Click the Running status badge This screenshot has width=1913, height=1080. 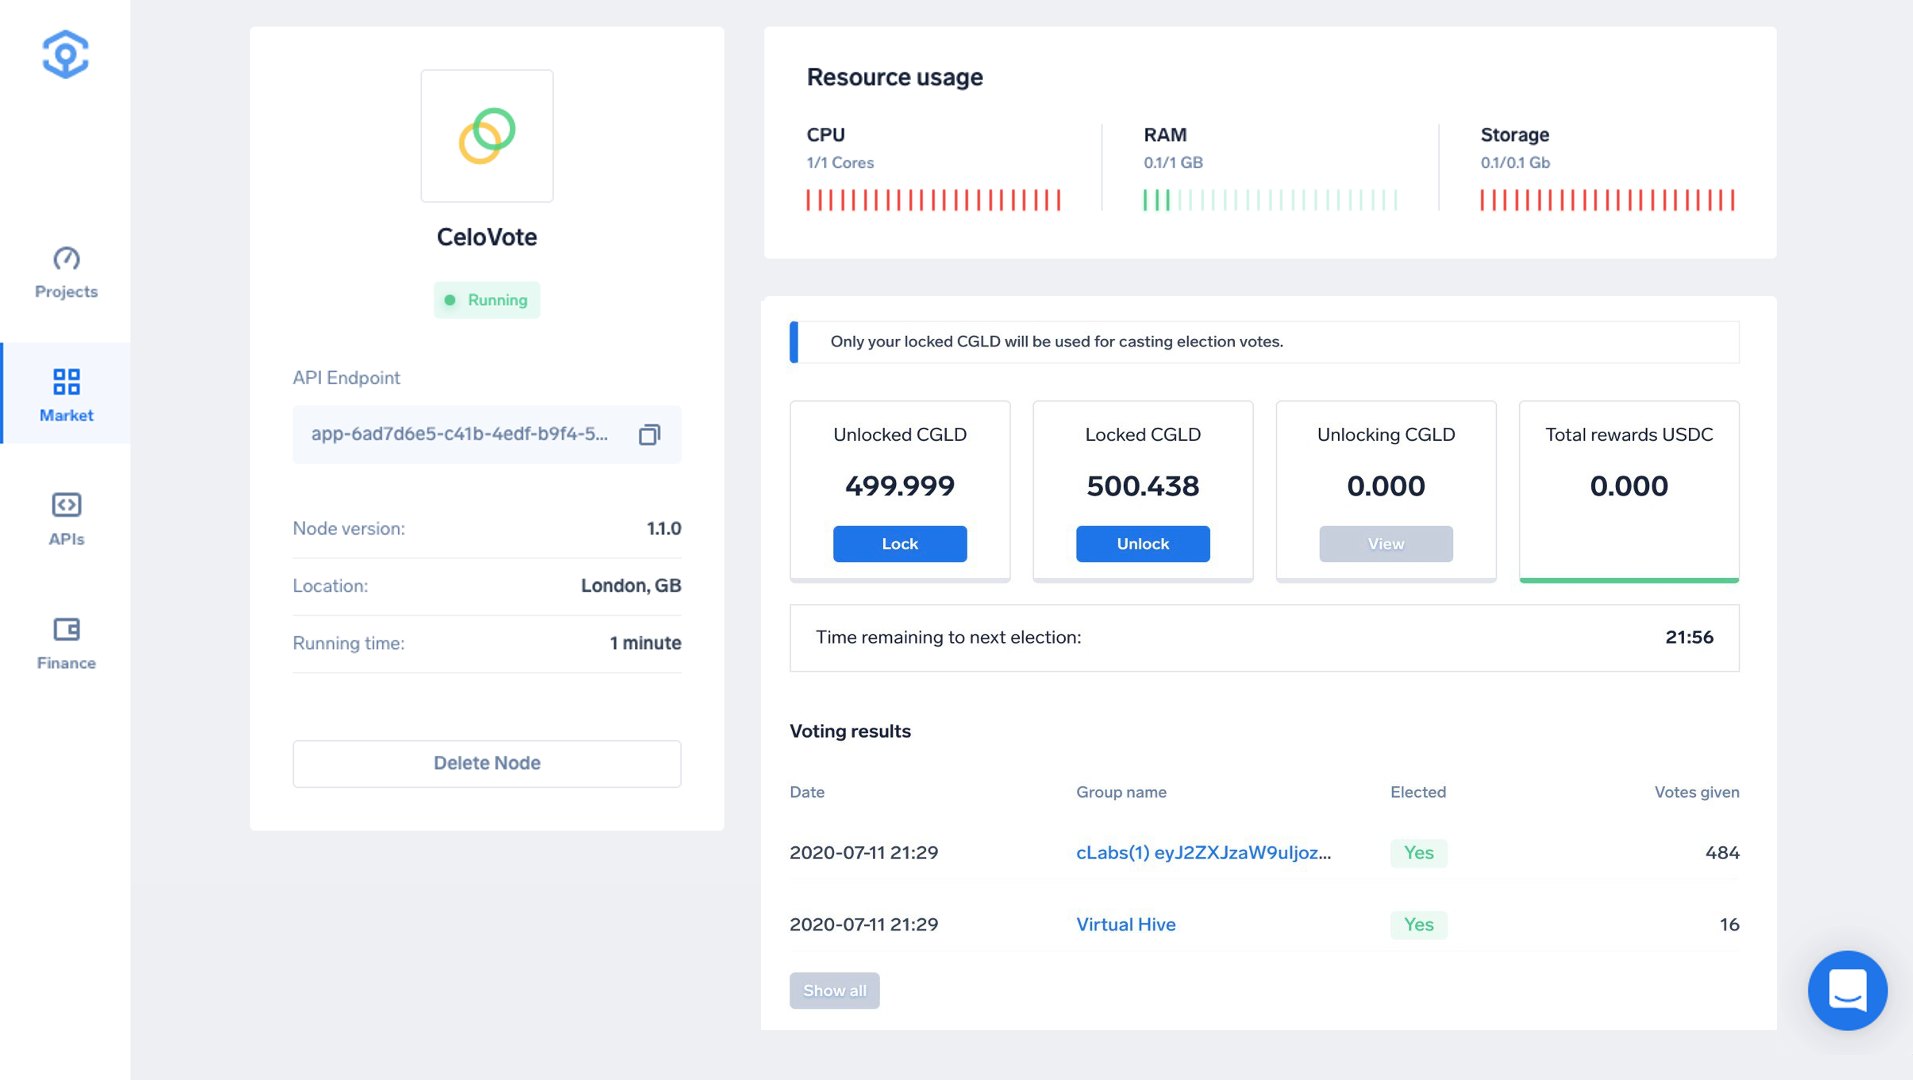point(487,300)
